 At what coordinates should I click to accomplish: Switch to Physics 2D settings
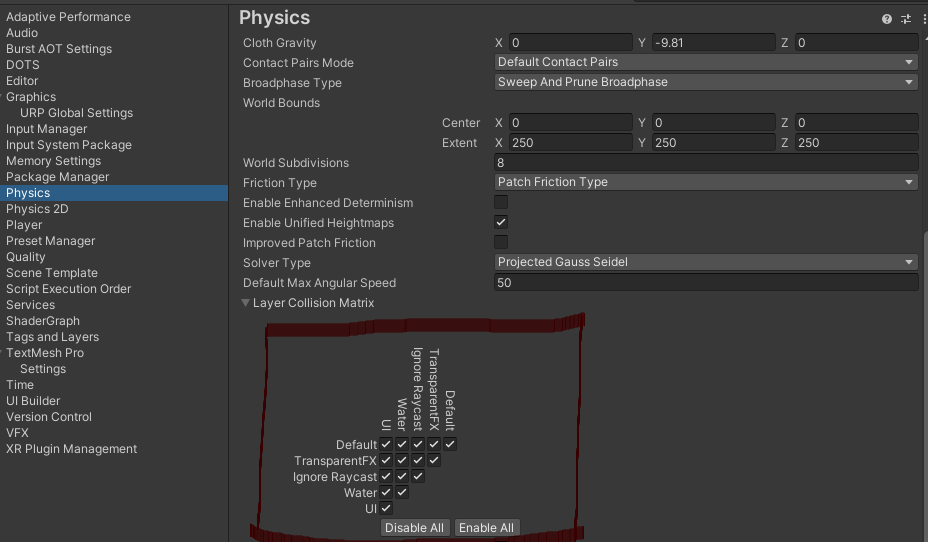click(x=37, y=208)
